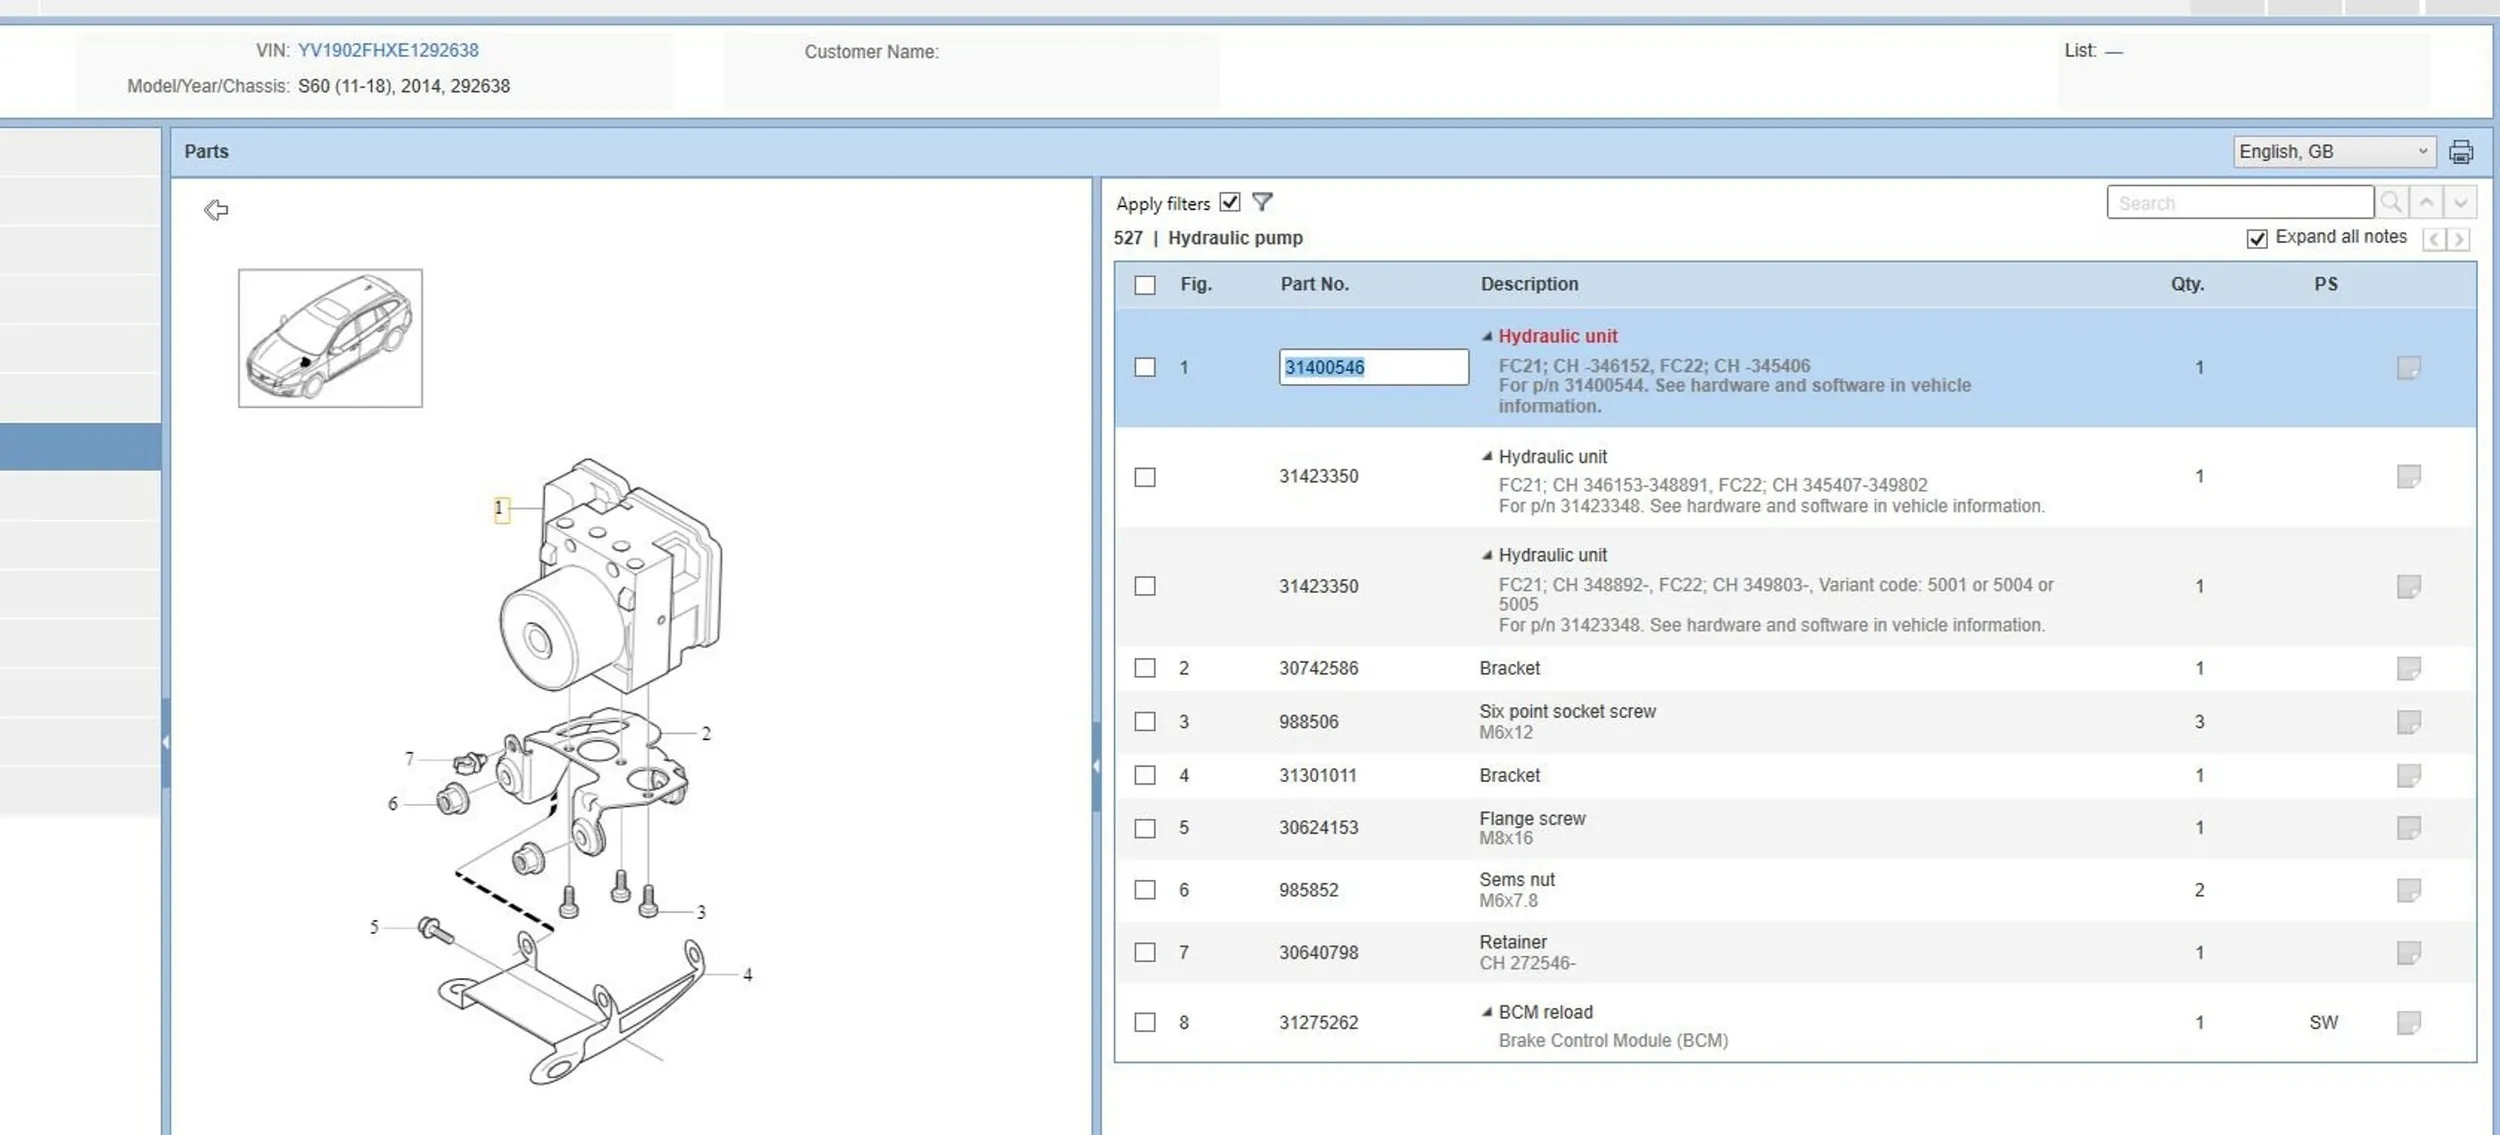2500x1135 pixels.
Task: Uncheck Expand all notes checkbox
Action: click(2256, 238)
